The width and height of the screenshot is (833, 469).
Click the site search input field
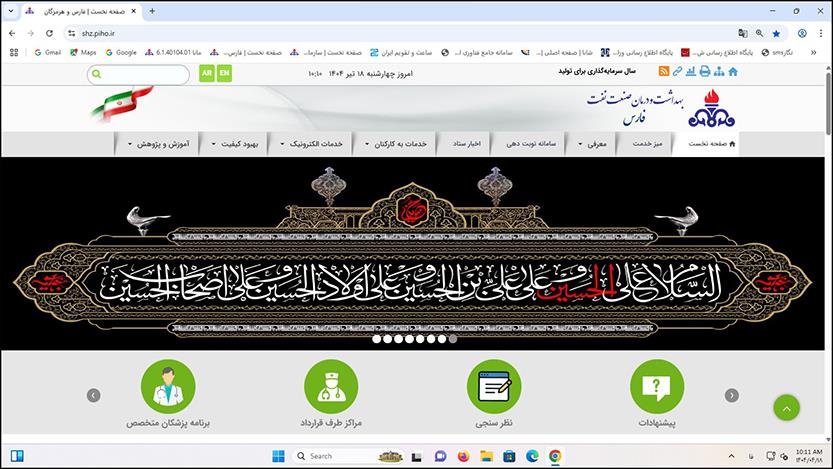click(x=138, y=74)
